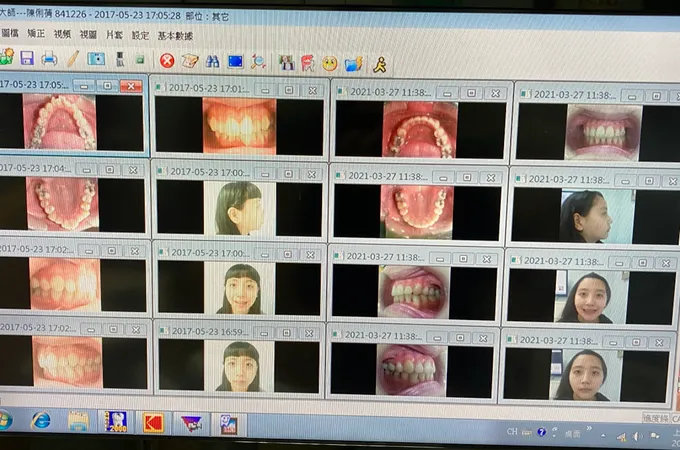Select the 2017 16:59 neutral front face photo
Screen dimensions: 680x450
pos(239,366)
